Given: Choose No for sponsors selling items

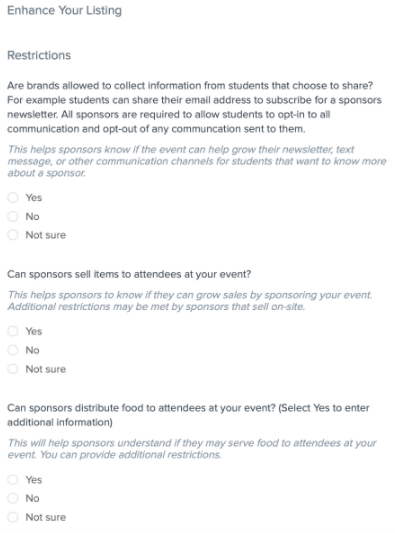Looking at the screenshot, I should pyautogui.click(x=13, y=350).
